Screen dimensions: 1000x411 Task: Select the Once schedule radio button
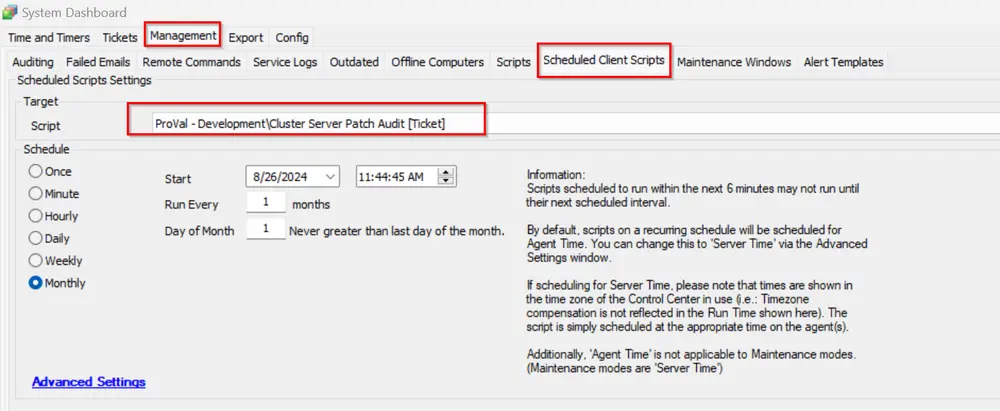point(36,171)
